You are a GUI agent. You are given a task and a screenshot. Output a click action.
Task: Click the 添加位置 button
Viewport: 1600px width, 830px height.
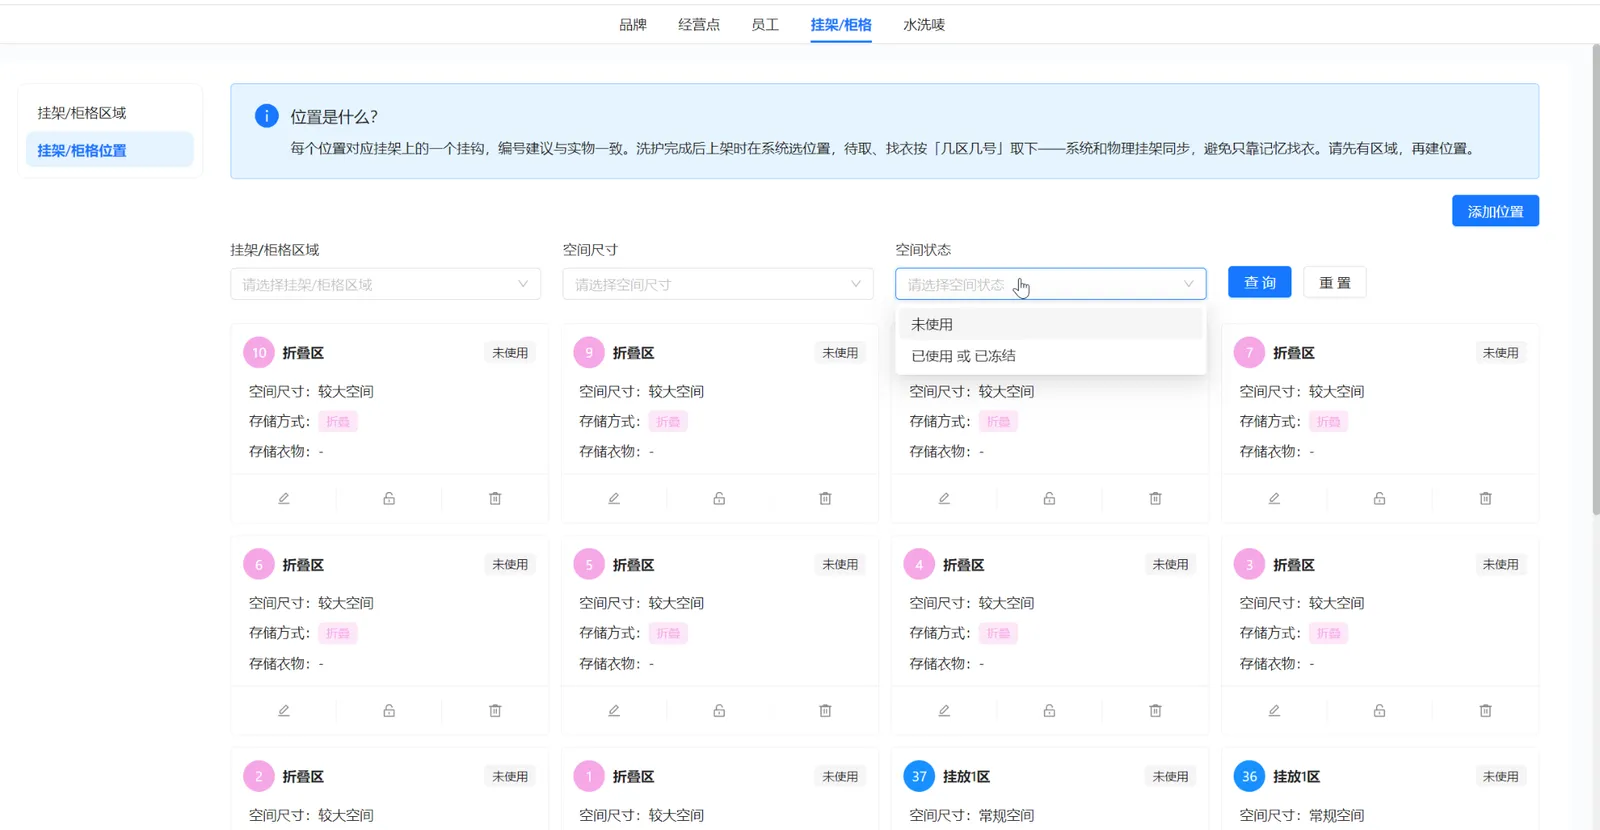tap(1495, 211)
